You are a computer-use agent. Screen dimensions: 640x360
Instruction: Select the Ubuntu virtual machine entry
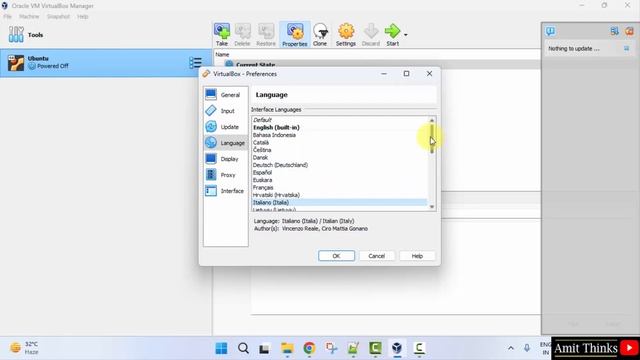pyautogui.click(x=105, y=62)
